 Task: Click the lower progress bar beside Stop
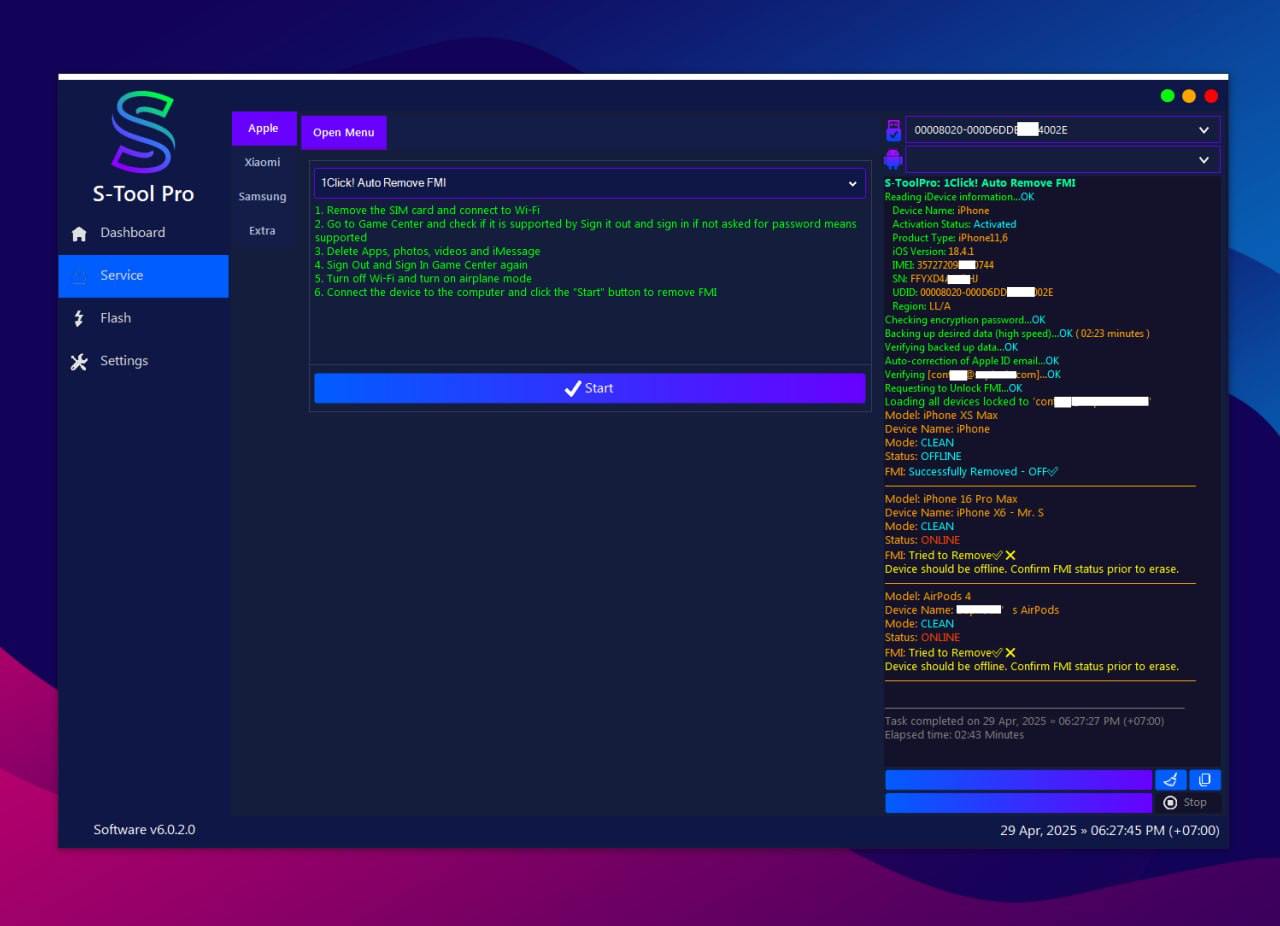[1018, 803]
